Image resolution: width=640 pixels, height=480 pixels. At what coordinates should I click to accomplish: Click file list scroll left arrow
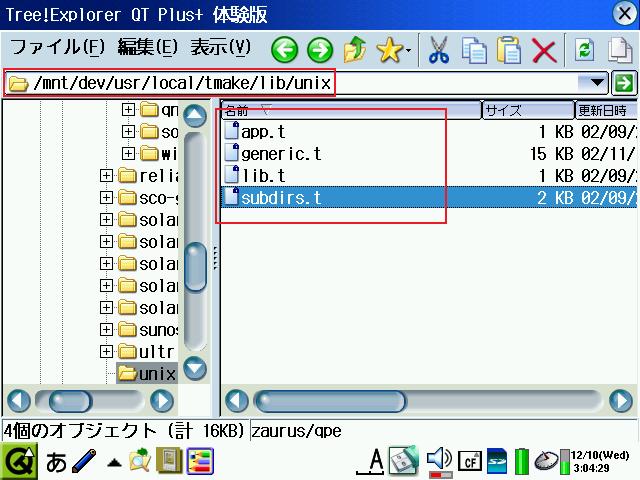pyautogui.click(x=237, y=401)
